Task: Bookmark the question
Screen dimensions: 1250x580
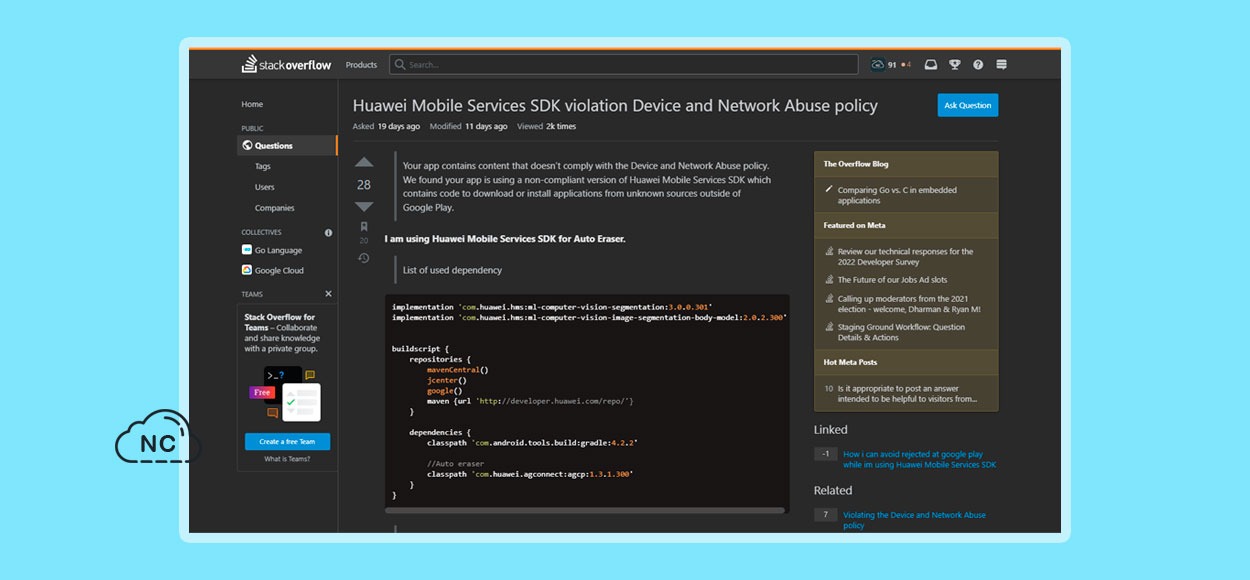Action: tap(364, 227)
